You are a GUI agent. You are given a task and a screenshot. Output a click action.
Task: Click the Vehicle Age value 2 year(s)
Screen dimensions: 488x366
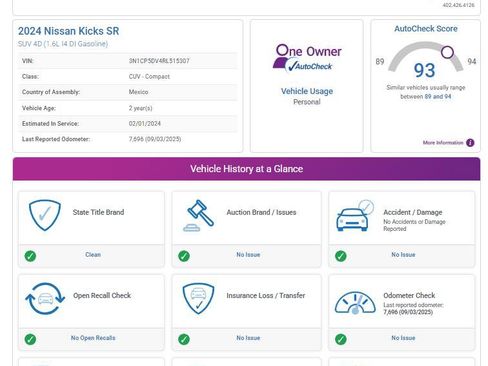pyautogui.click(x=140, y=108)
